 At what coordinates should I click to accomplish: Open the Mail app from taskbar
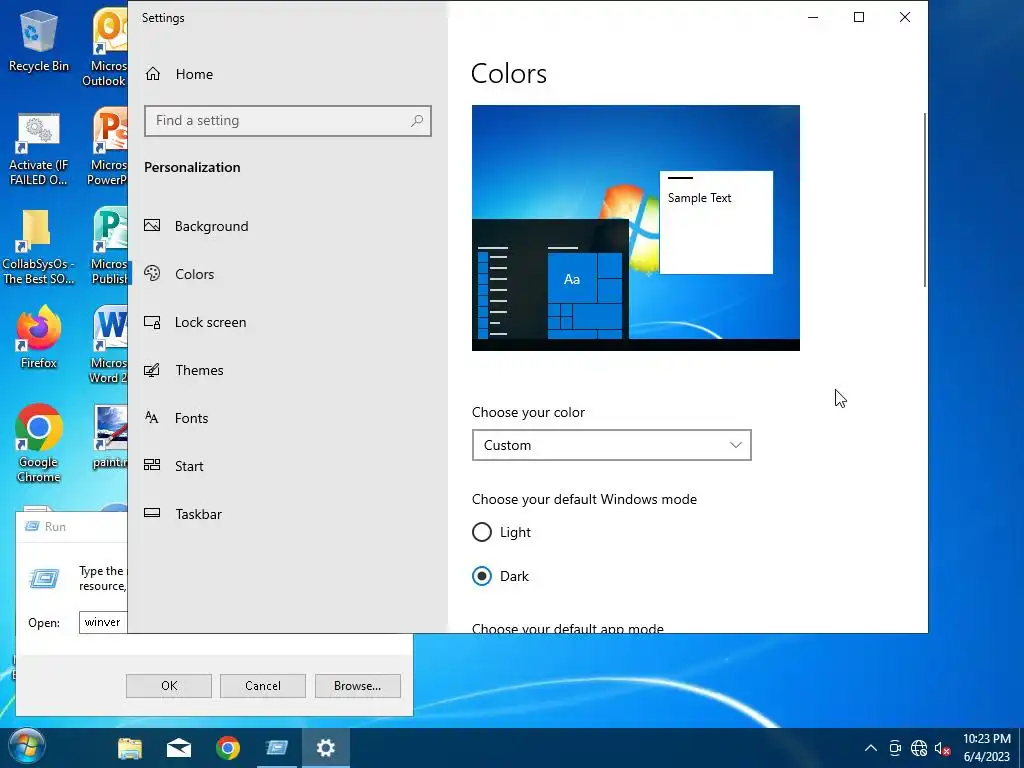point(178,748)
